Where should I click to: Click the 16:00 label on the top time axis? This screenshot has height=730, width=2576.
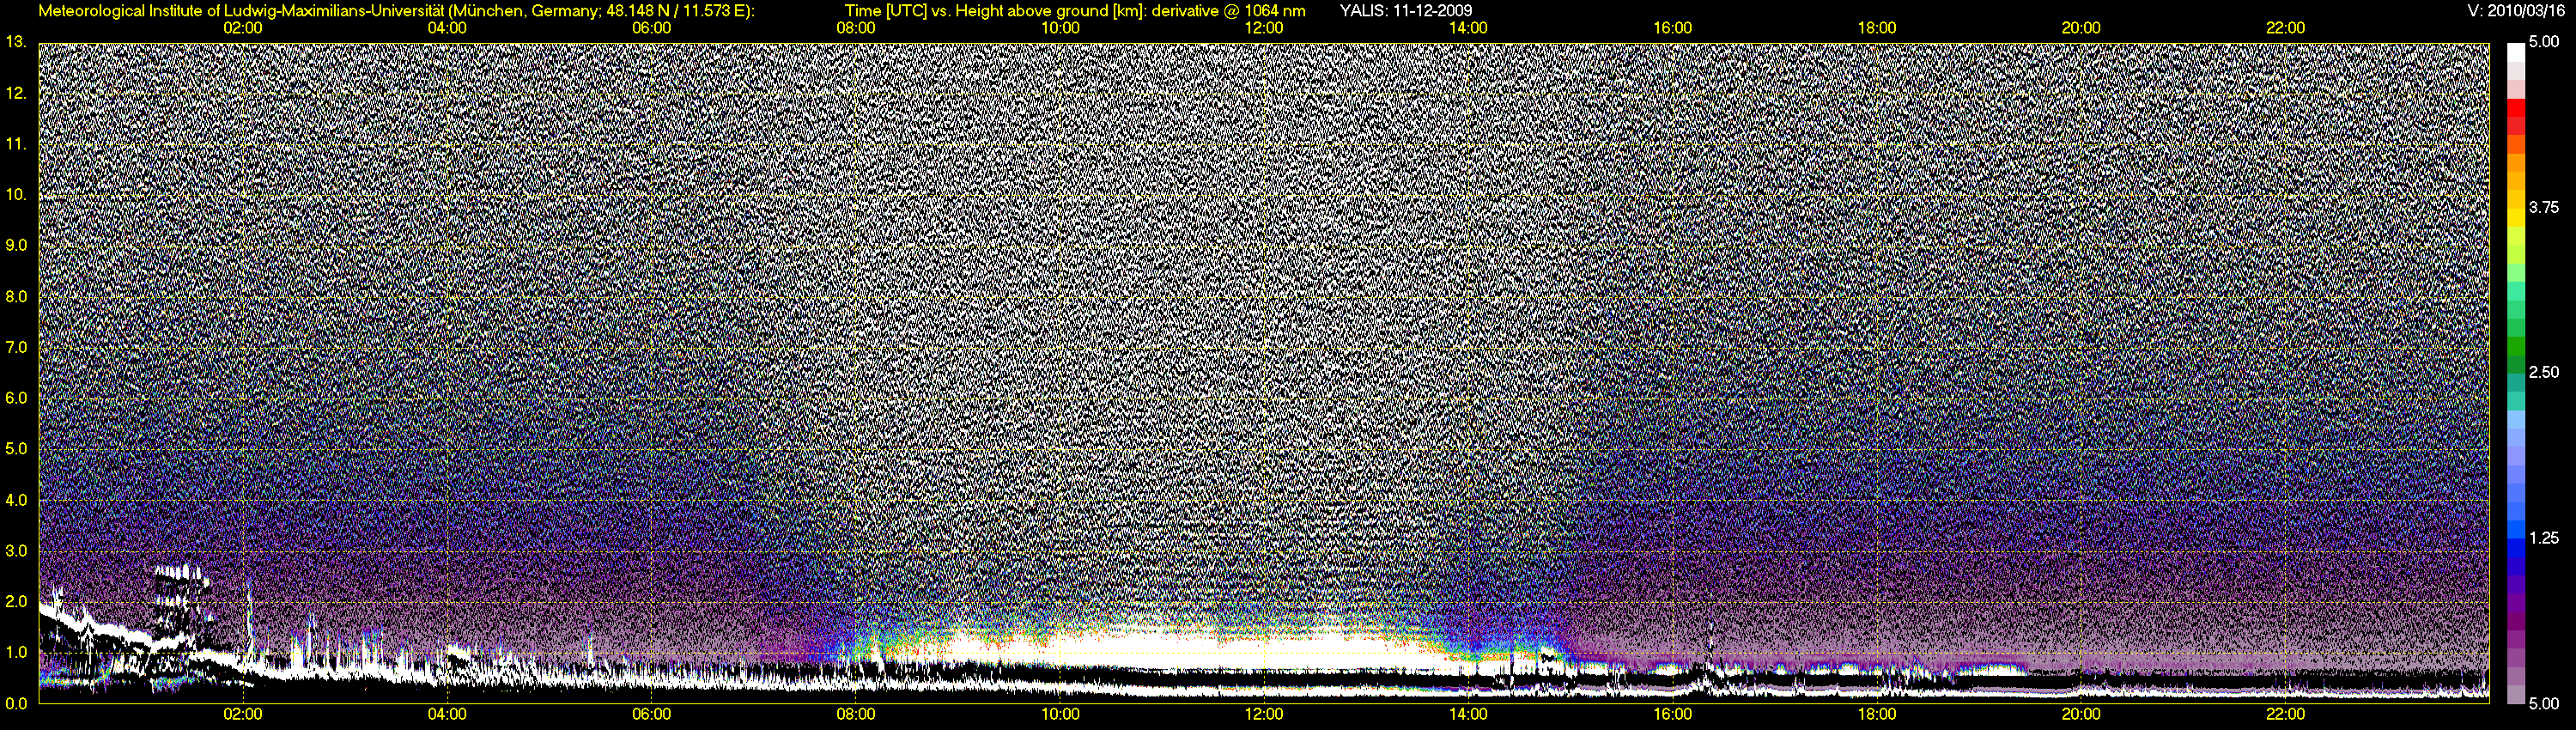point(1673,28)
